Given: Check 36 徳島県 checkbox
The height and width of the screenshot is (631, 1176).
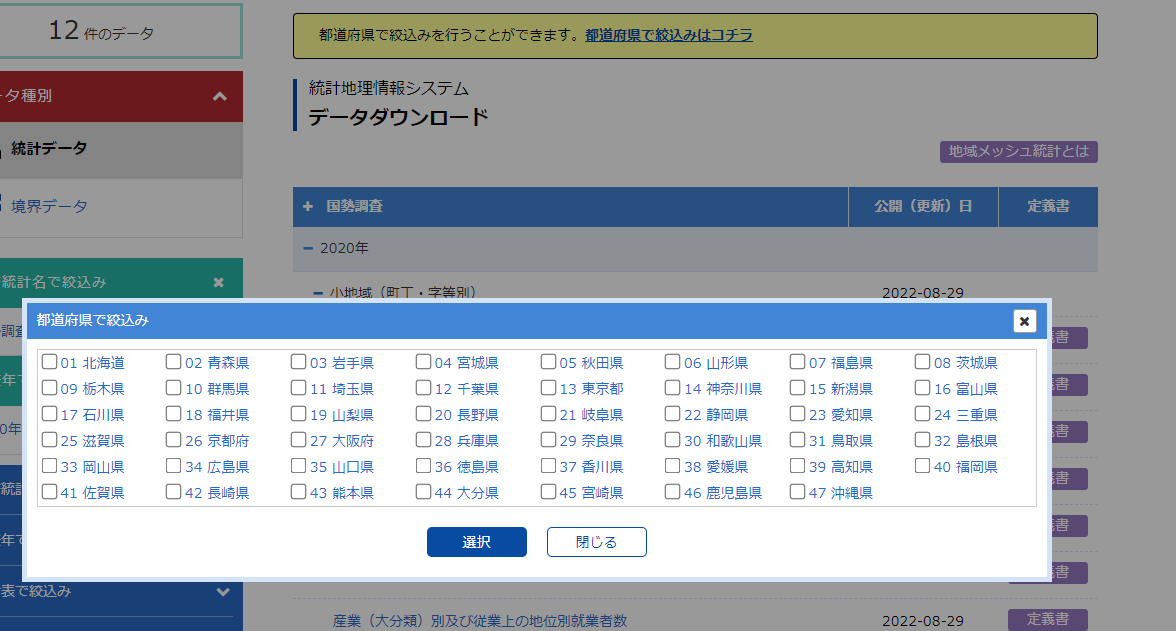Looking at the screenshot, I should (423, 466).
